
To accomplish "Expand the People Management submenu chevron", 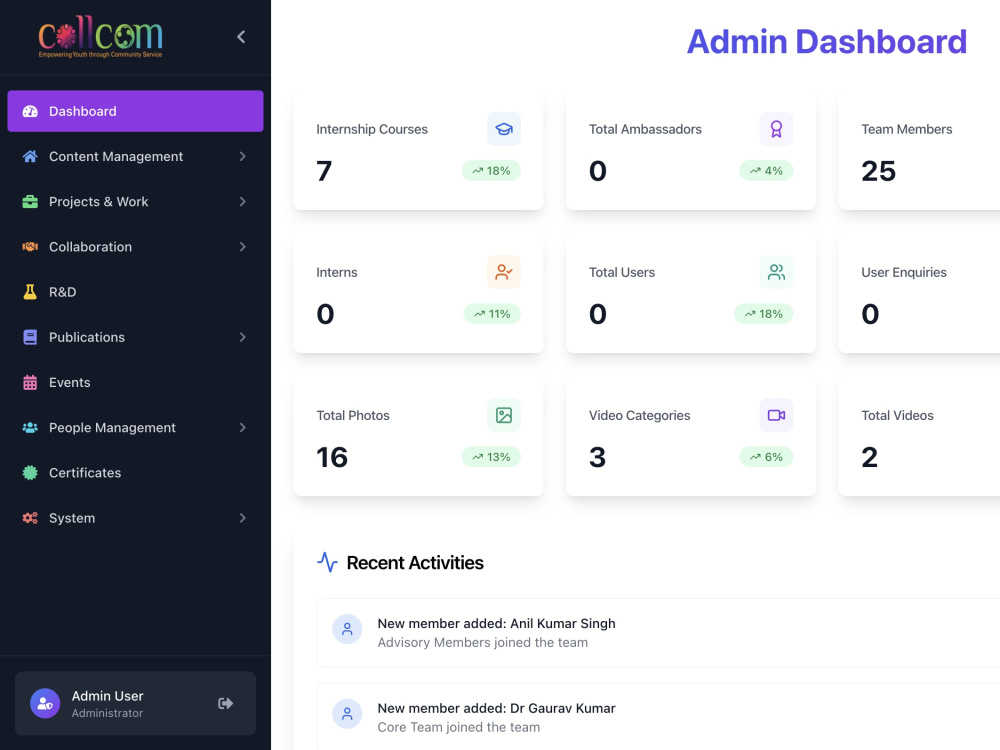I will (x=242, y=428).
